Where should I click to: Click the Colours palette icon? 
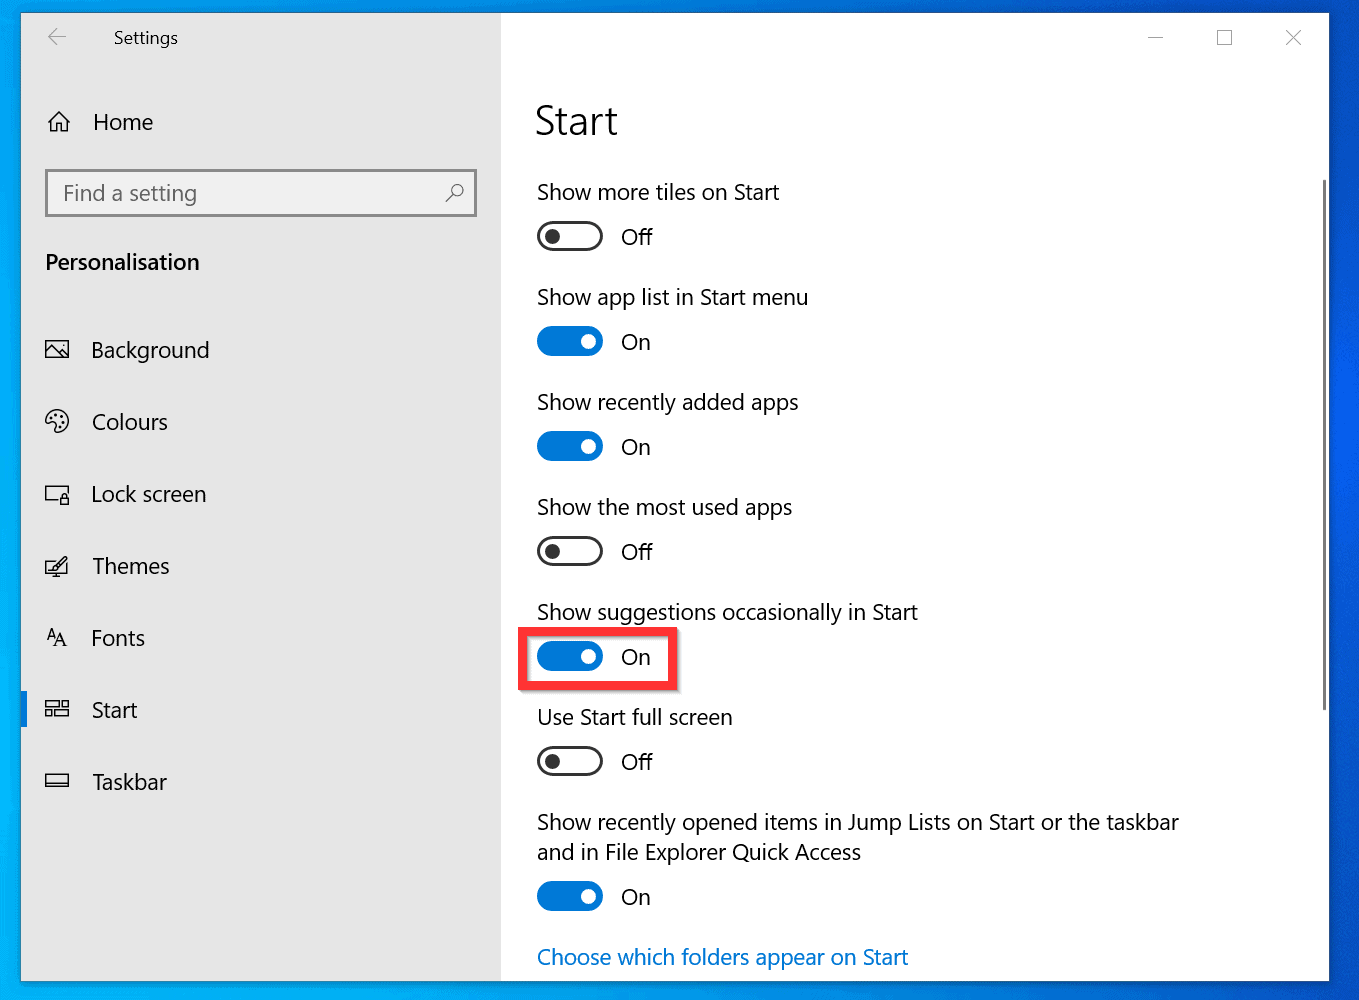click(57, 421)
